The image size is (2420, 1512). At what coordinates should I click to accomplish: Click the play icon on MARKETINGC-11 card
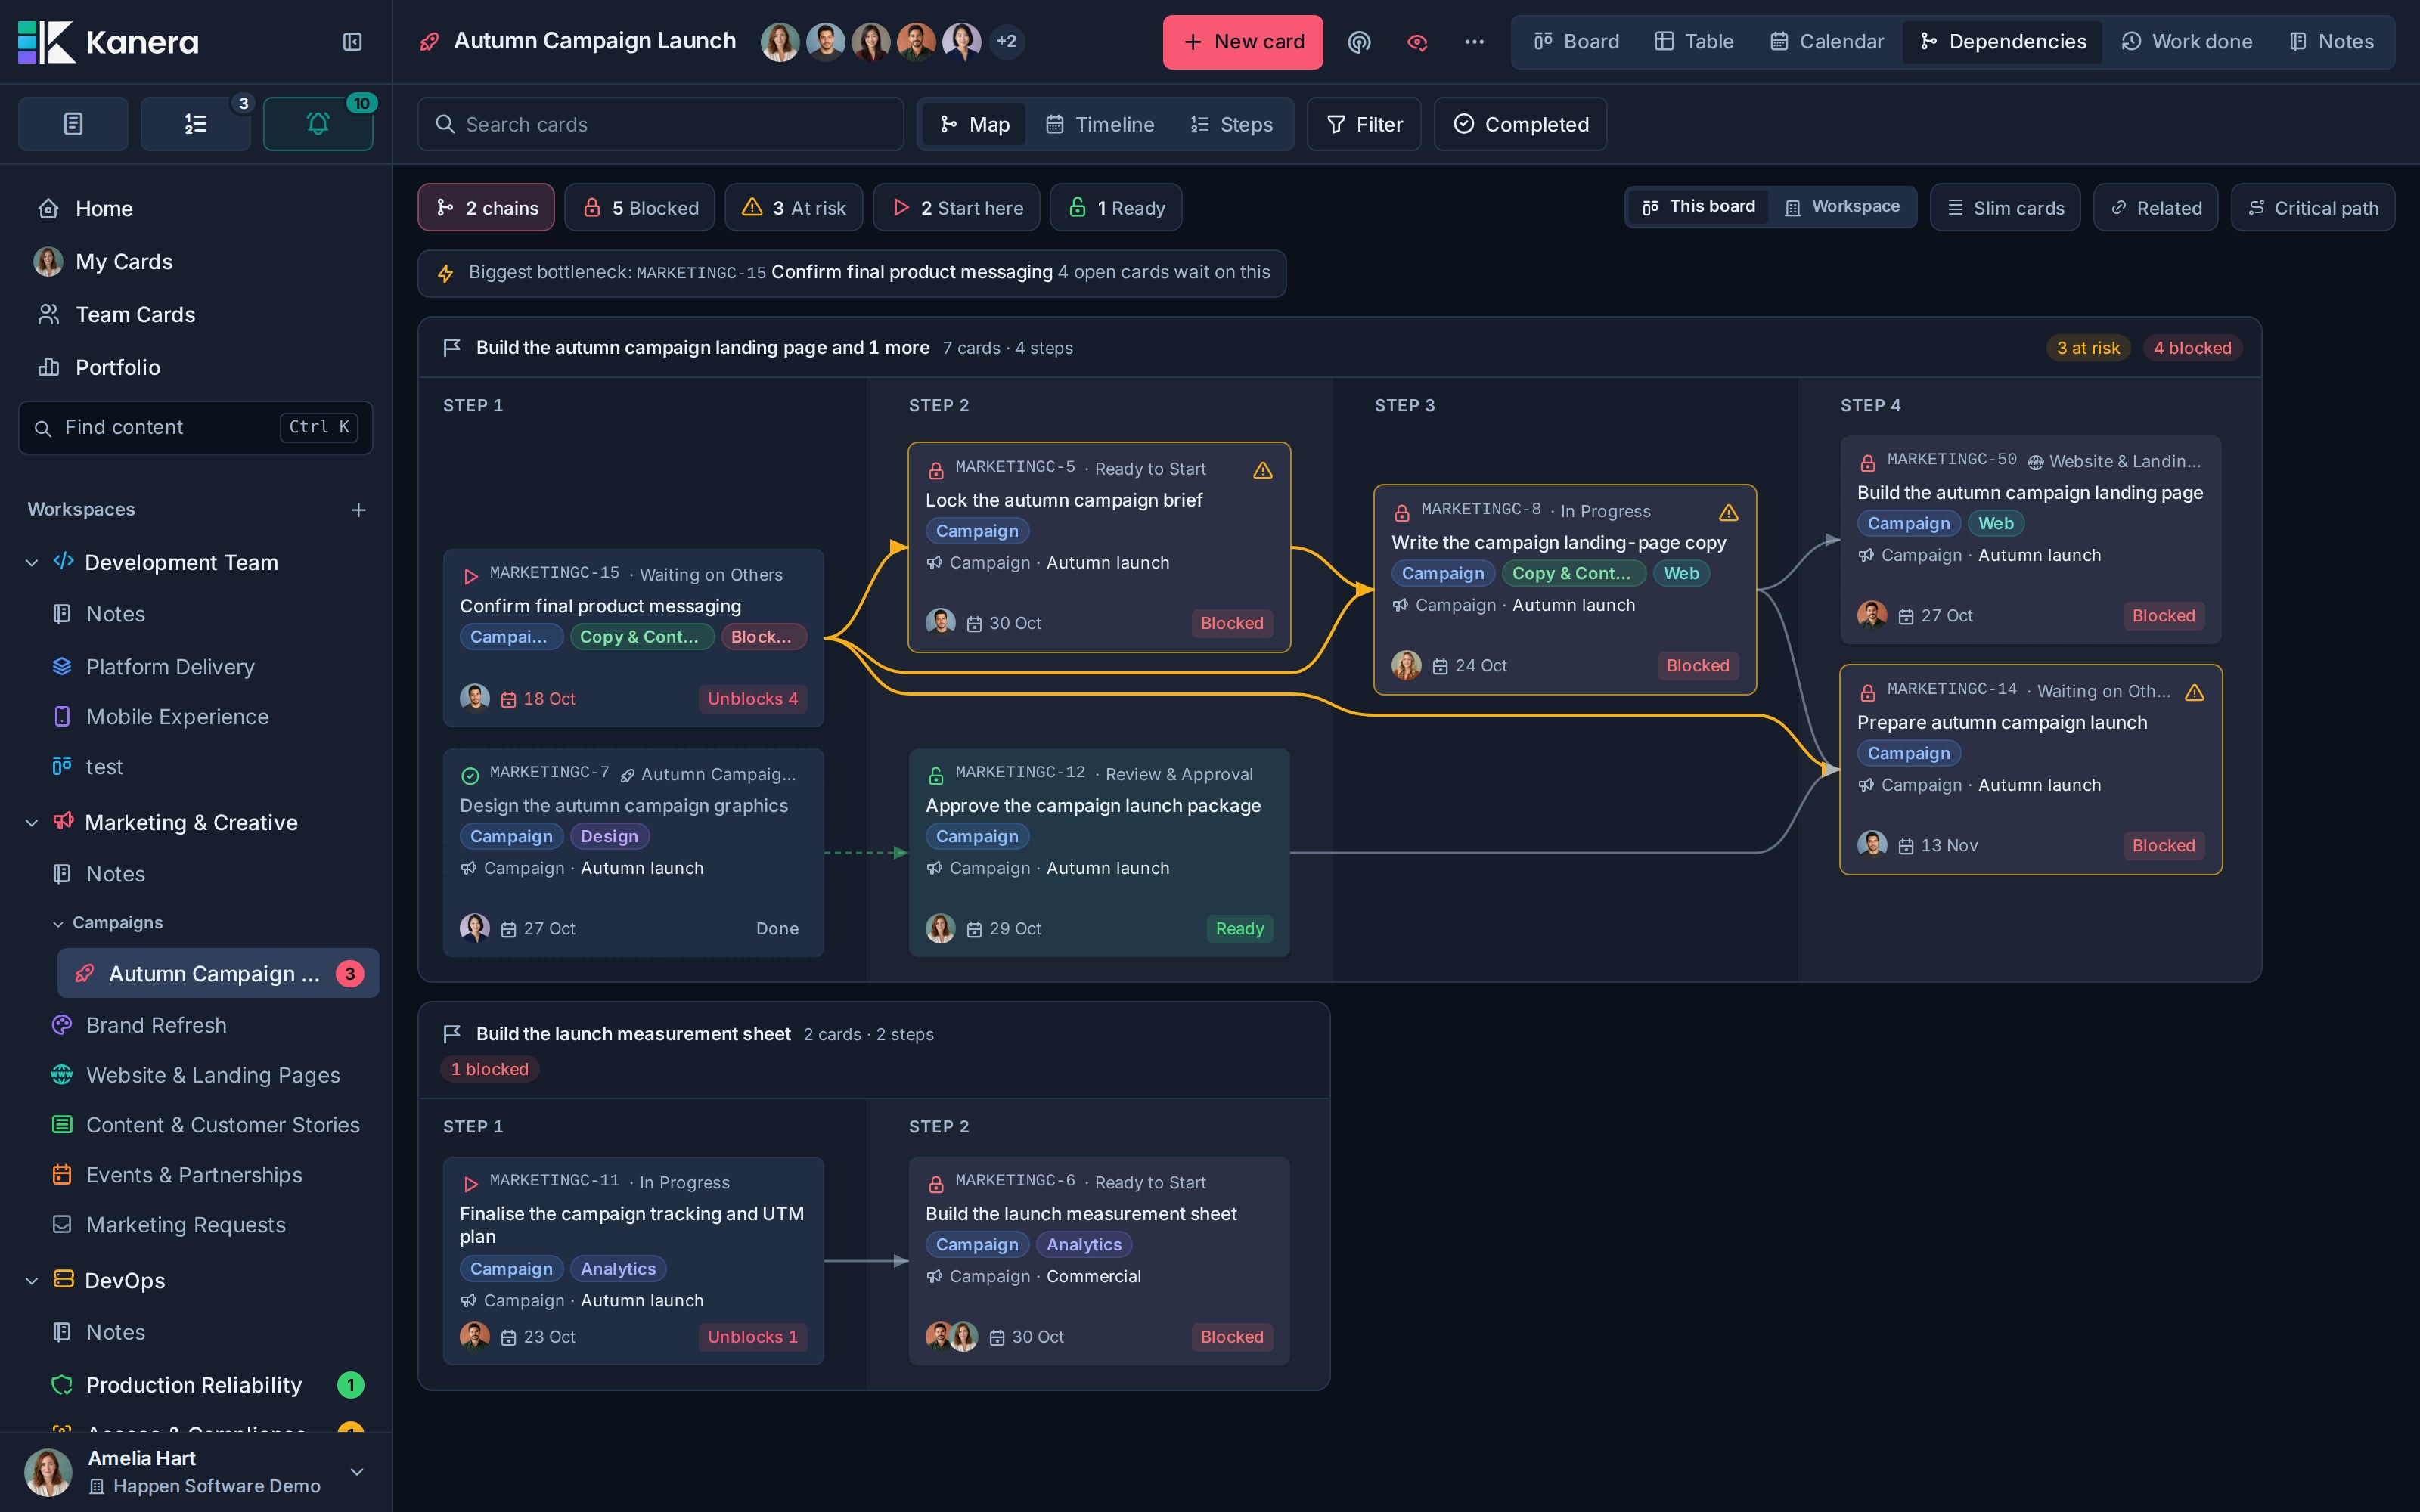470,1184
